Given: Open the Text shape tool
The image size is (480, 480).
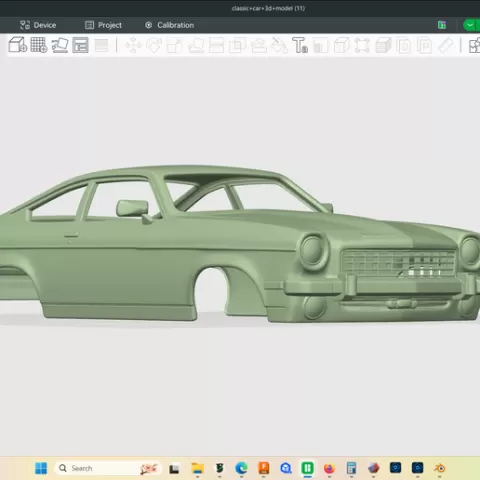Looking at the screenshot, I should coord(300,45).
